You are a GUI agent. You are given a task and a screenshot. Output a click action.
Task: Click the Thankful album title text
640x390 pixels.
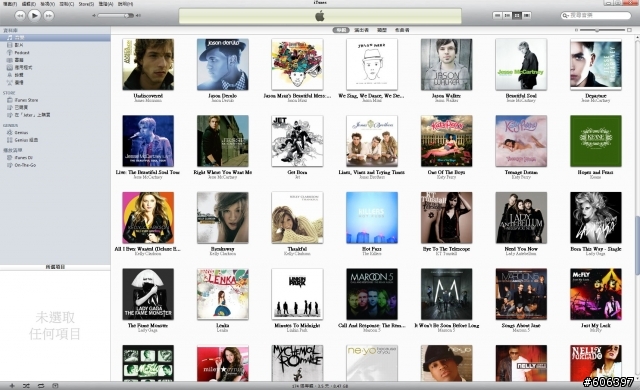297,249
